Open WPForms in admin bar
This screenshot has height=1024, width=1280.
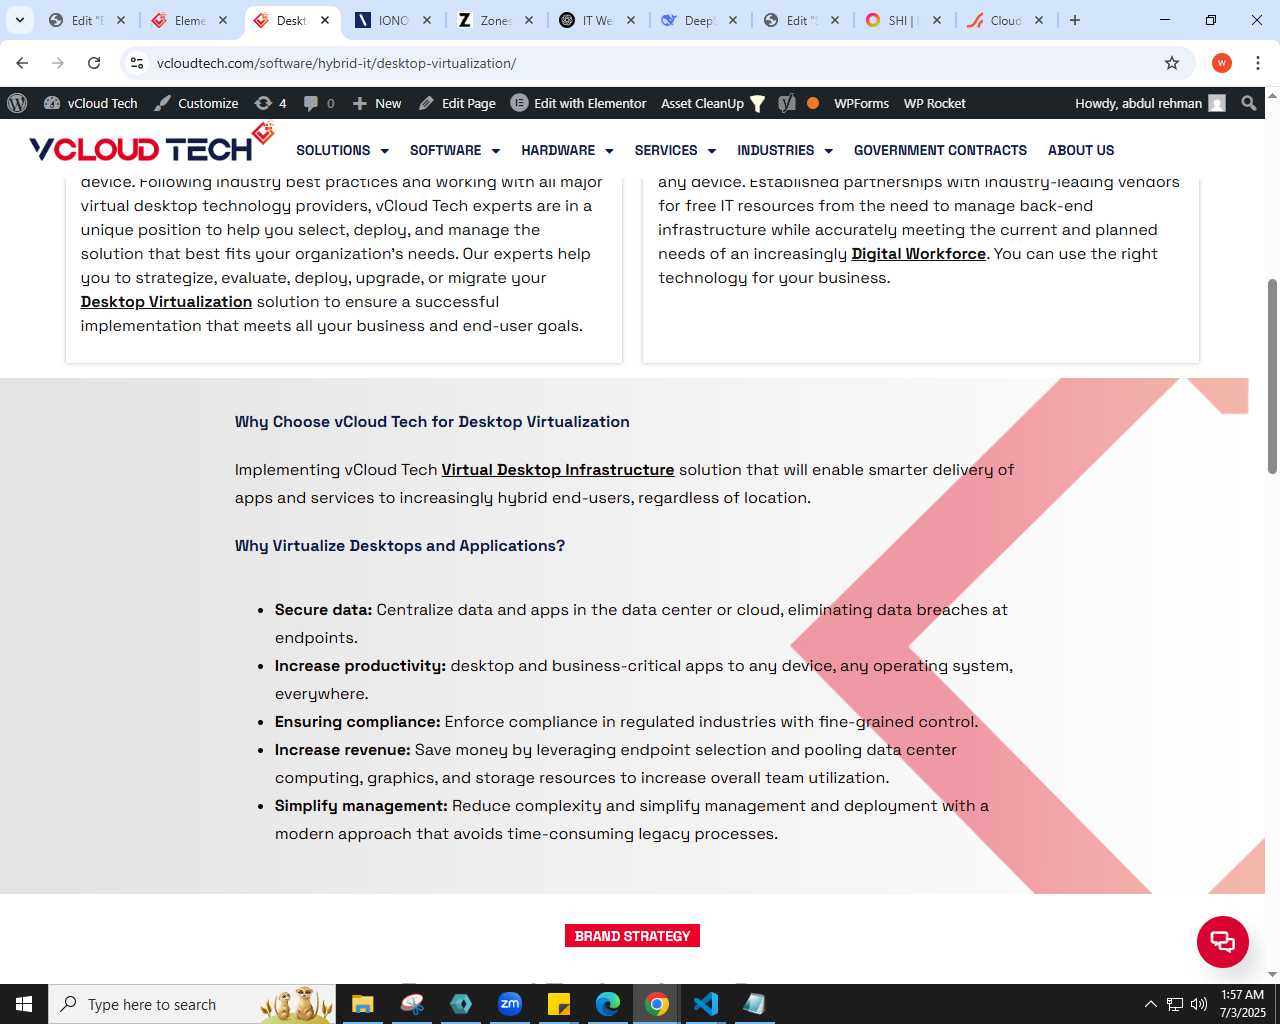(x=861, y=103)
